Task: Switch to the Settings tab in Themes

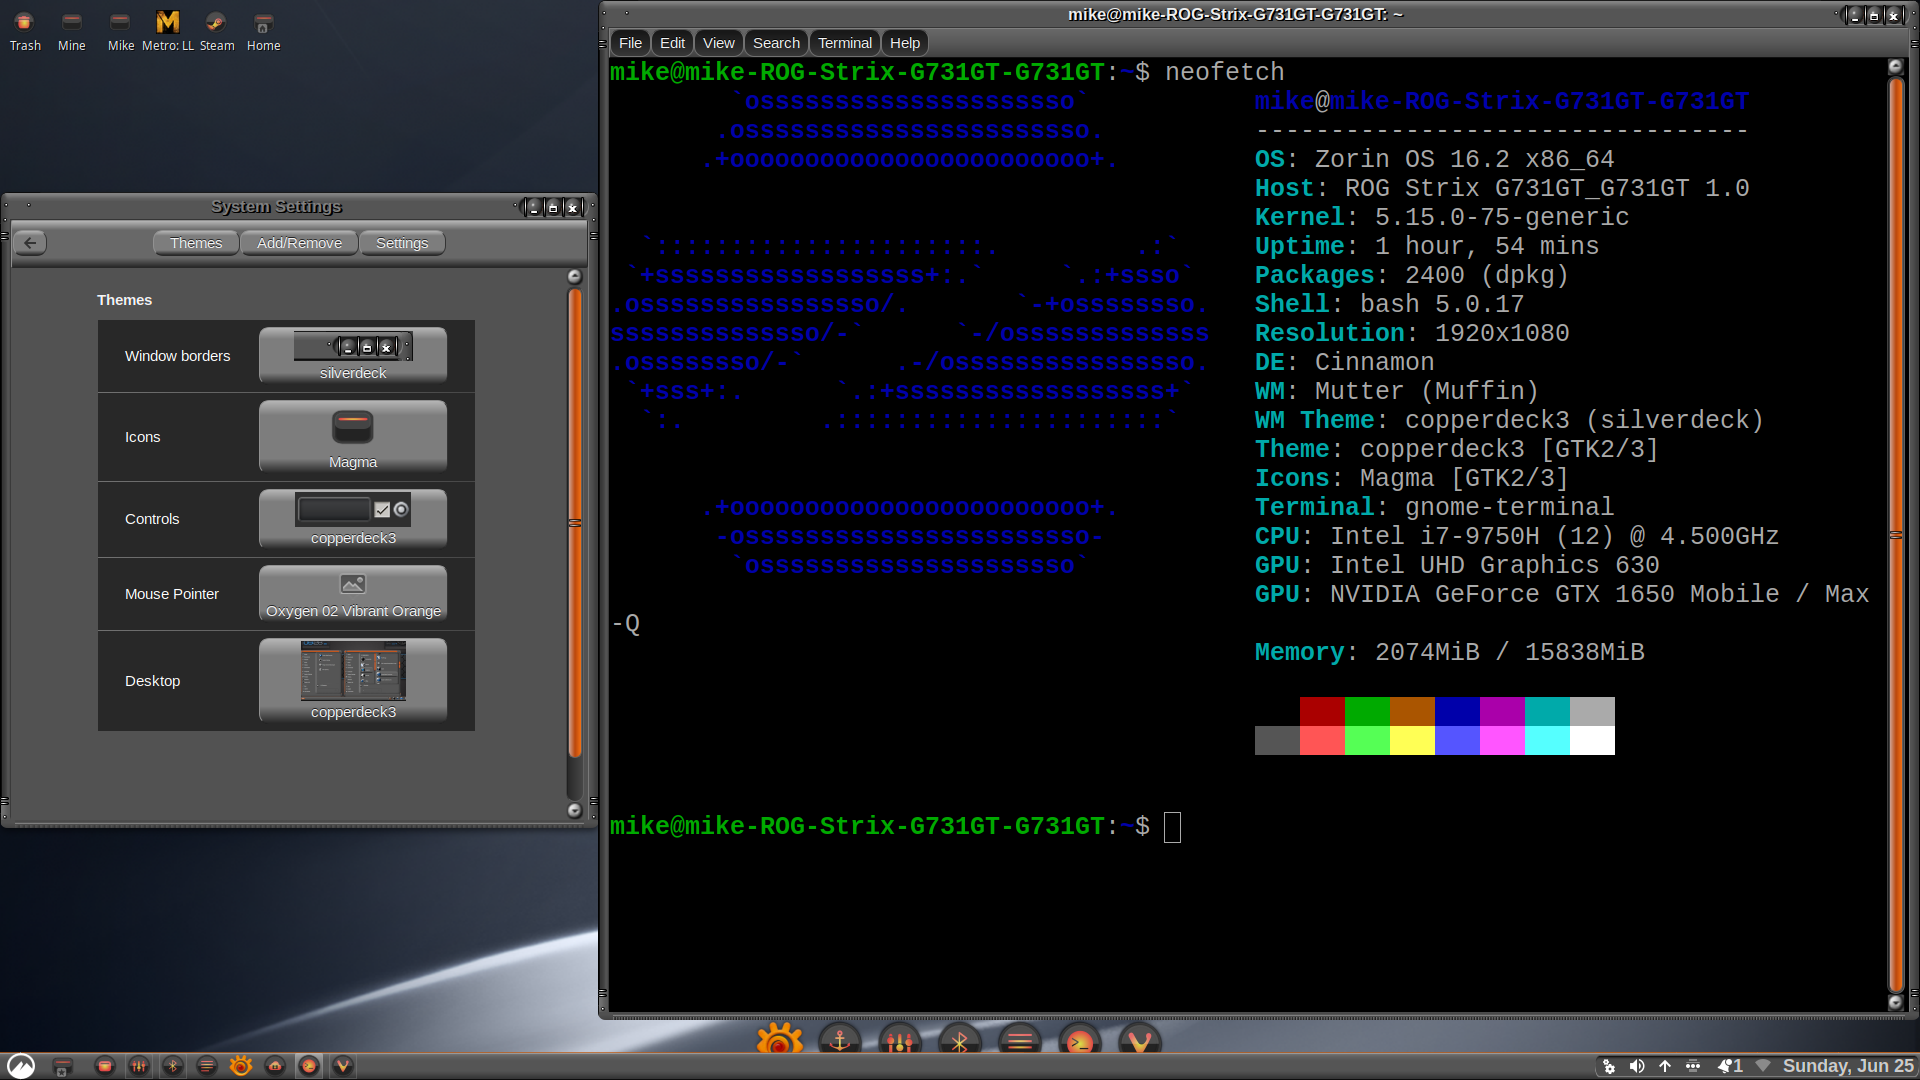Action: tap(402, 243)
